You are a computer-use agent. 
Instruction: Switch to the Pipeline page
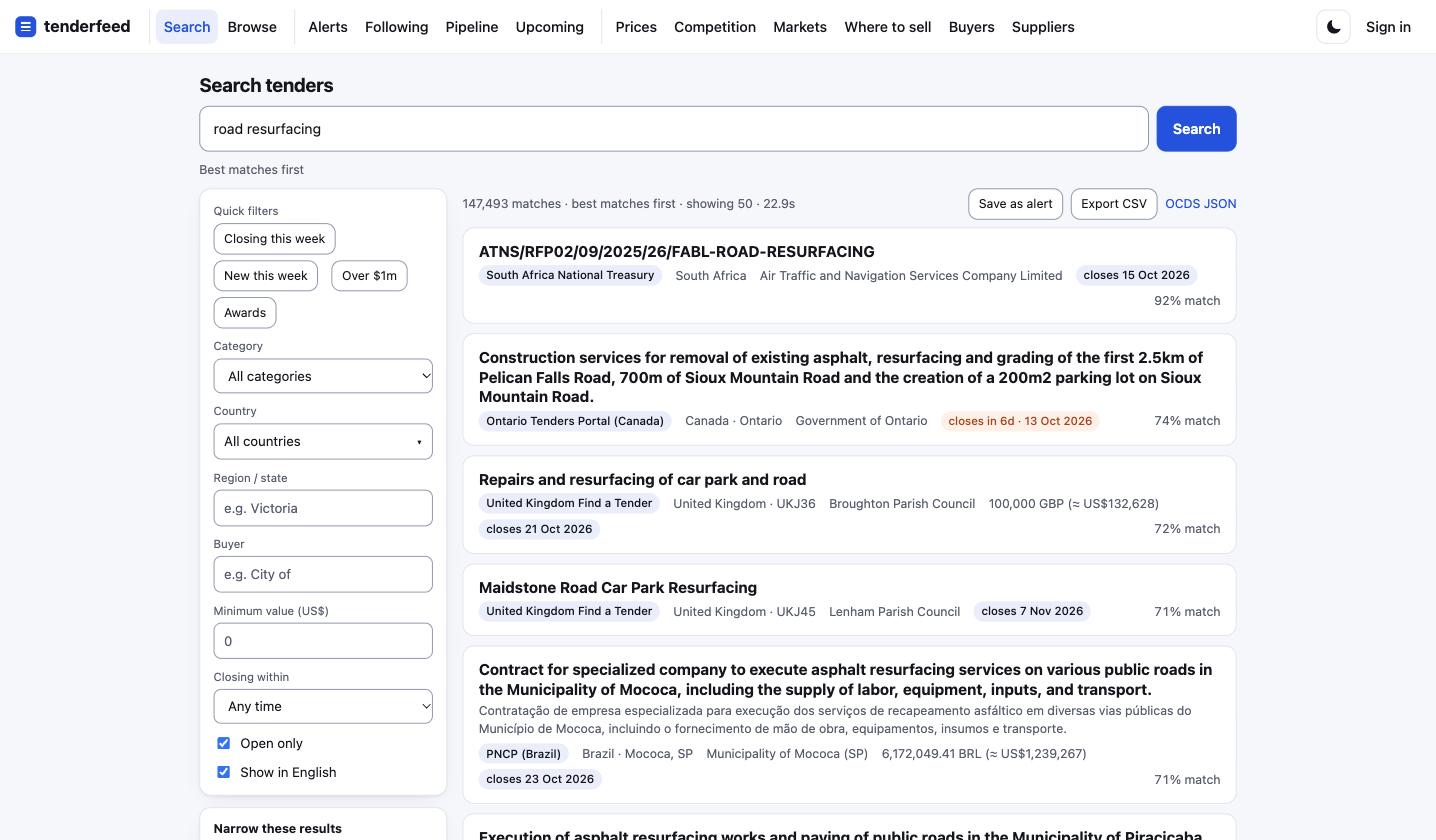pos(472,27)
